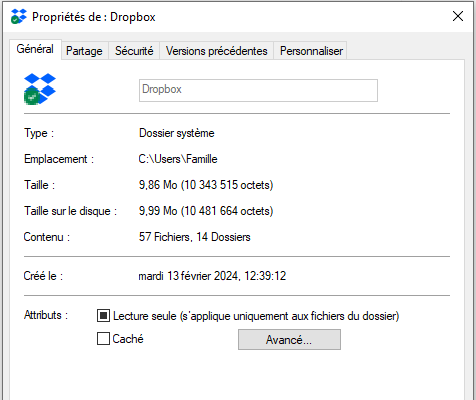Viewport: 476px width, 400px height.
Task: Click the title text 'Propriétés de : Dropbox'
Action: pyautogui.click(x=94, y=17)
